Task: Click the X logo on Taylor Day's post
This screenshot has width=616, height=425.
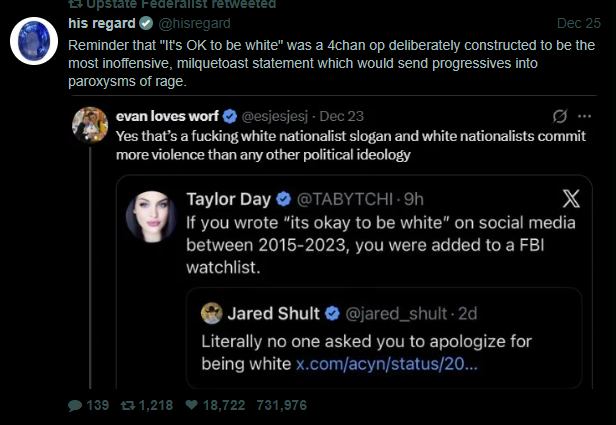Action: pos(571,198)
